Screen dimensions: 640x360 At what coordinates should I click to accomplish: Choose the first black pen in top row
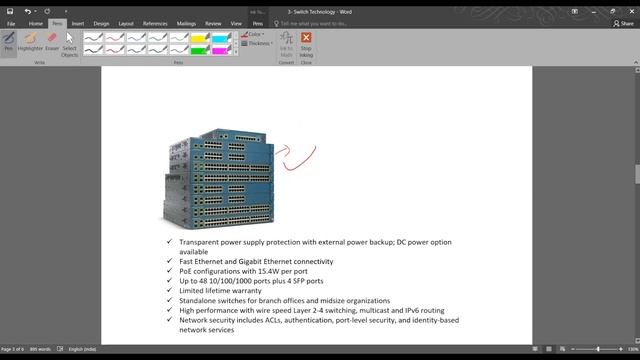pyautogui.click(x=93, y=38)
